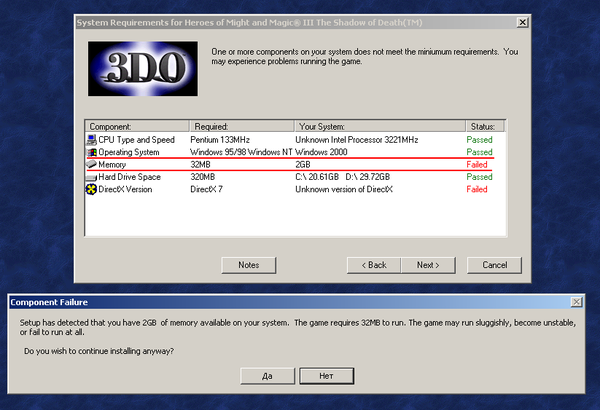600x410 pixels.
Task: Click the DirectX Version yellow icon
Action: click(91, 189)
